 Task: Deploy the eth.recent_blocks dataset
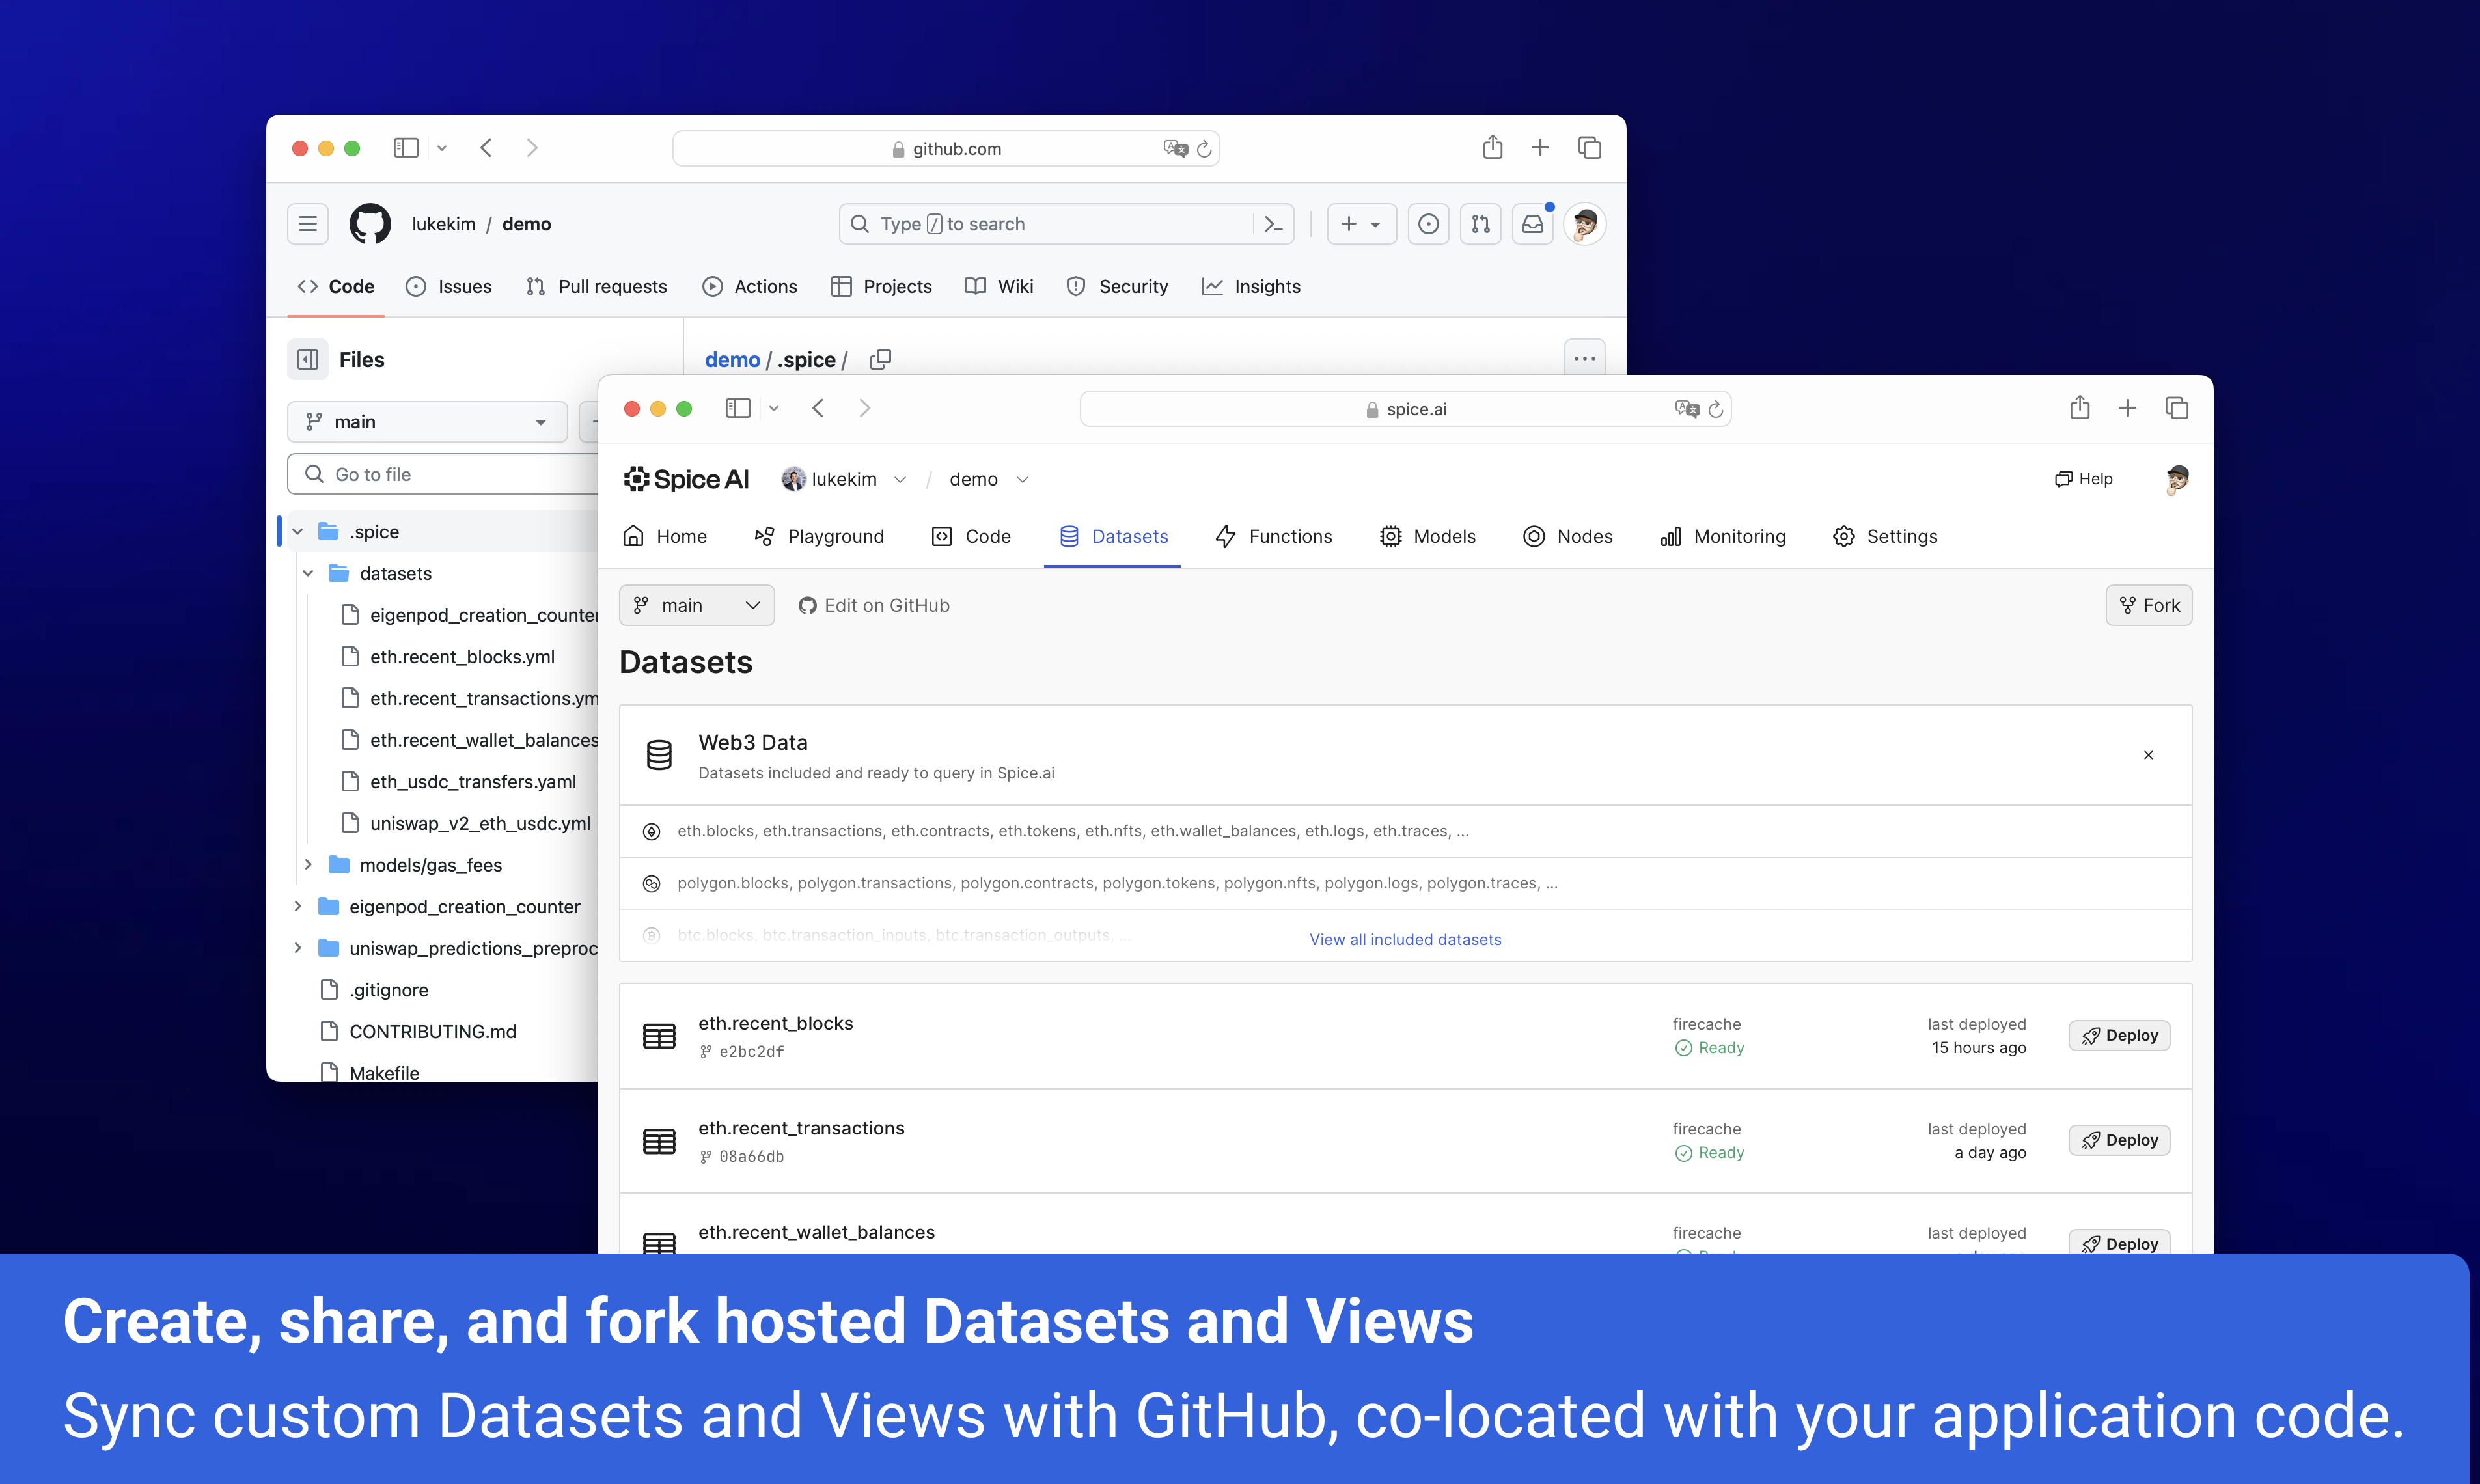[x=2119, y=1035]
